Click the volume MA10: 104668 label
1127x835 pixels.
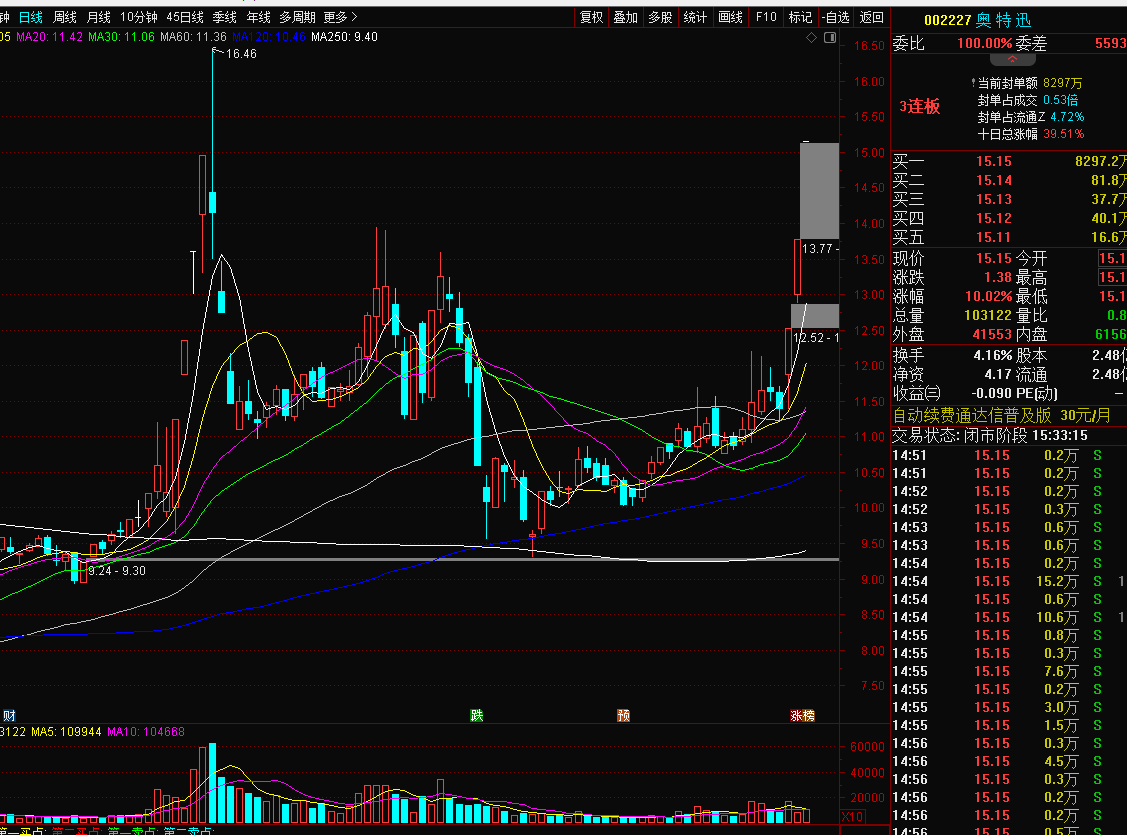pos(146,732)
